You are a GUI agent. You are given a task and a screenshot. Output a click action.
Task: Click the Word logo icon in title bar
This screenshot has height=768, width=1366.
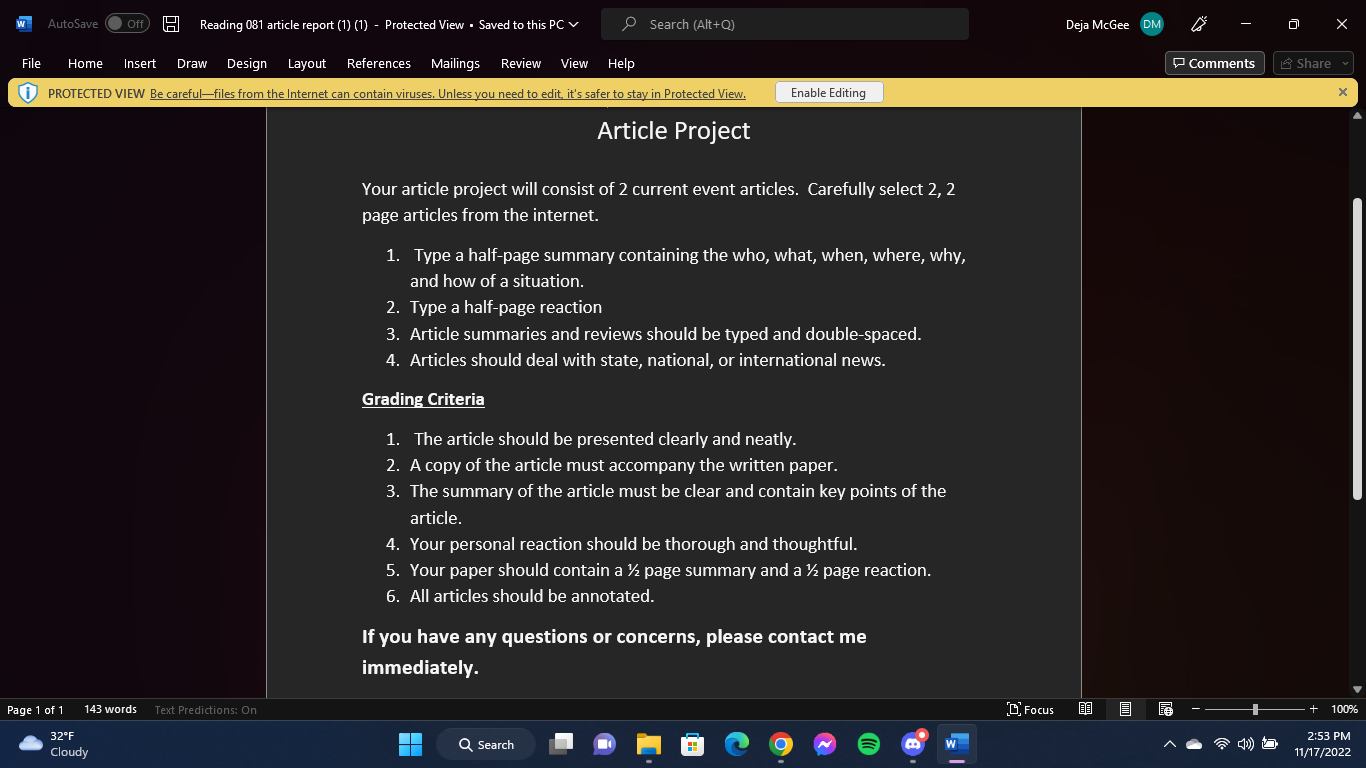tap(24, 24)
